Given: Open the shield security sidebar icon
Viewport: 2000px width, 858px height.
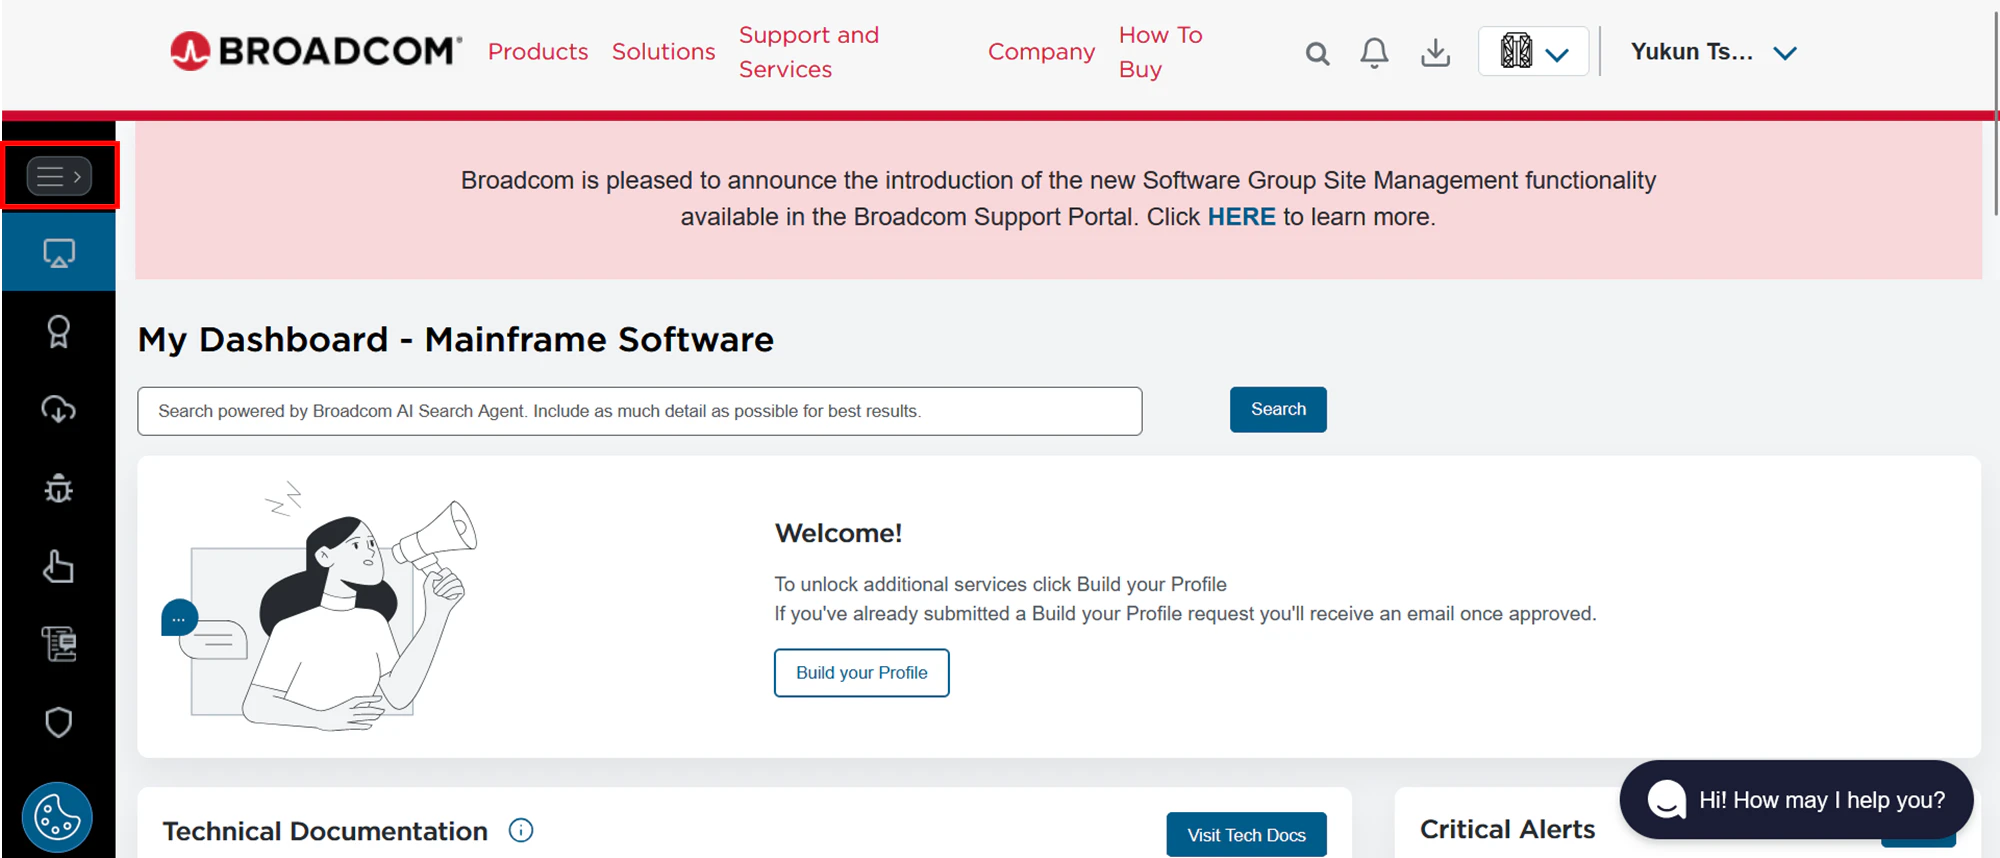Looking at the screenshot, I should pos(59,722).
